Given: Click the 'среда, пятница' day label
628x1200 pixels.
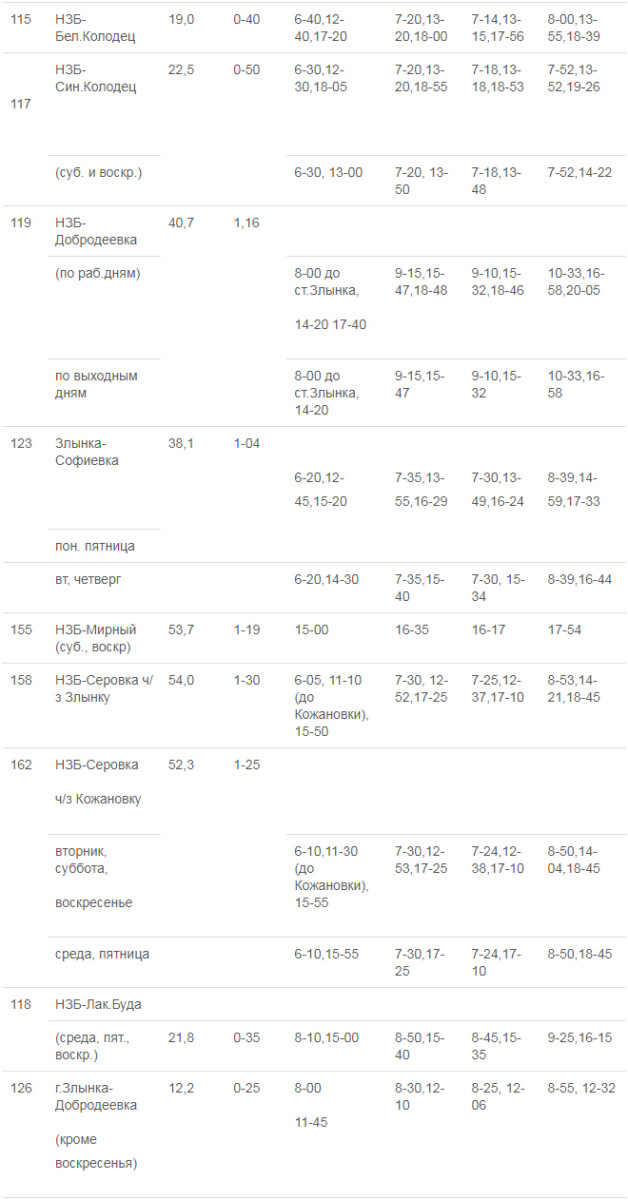Looking at the screenshot, I should click(102, 954).
